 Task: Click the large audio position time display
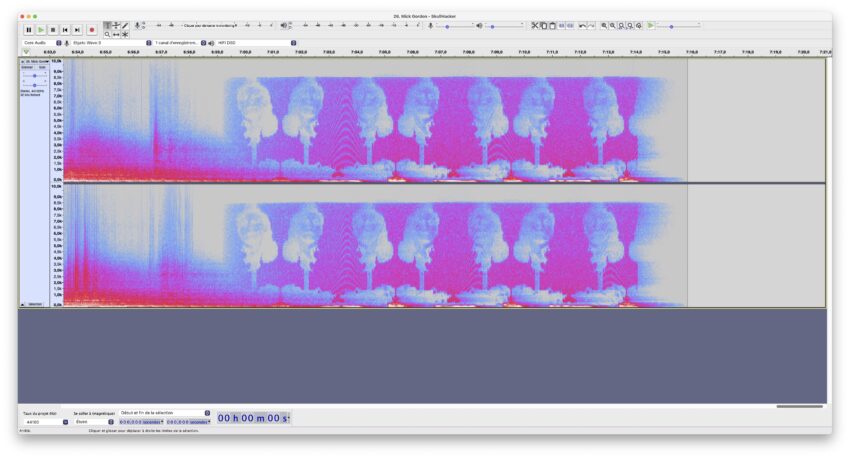(254, 418)
